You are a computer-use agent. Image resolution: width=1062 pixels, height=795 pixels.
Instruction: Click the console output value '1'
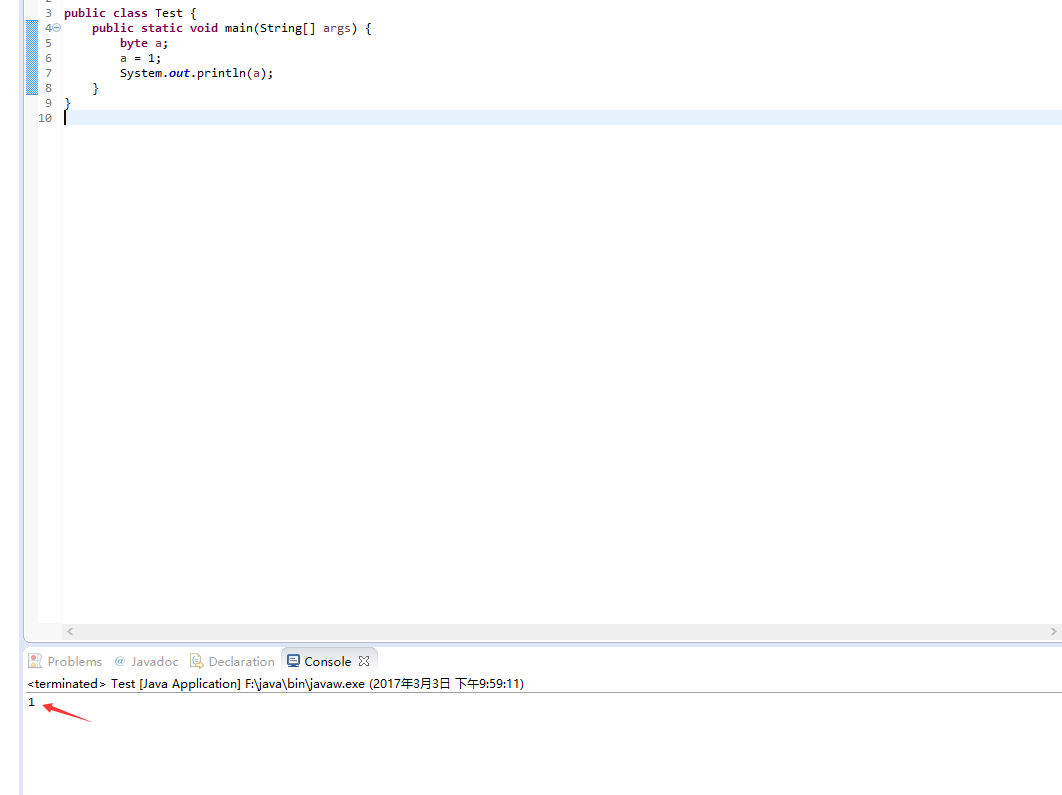tap(31, 702)
